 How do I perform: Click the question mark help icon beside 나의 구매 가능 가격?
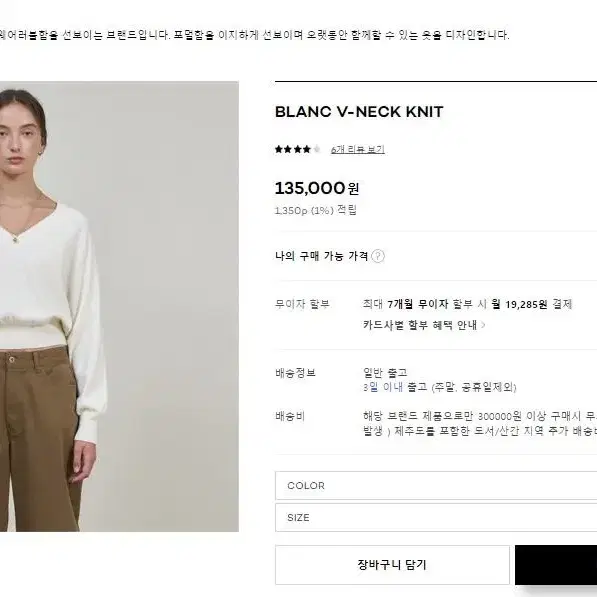coord(378,256)
